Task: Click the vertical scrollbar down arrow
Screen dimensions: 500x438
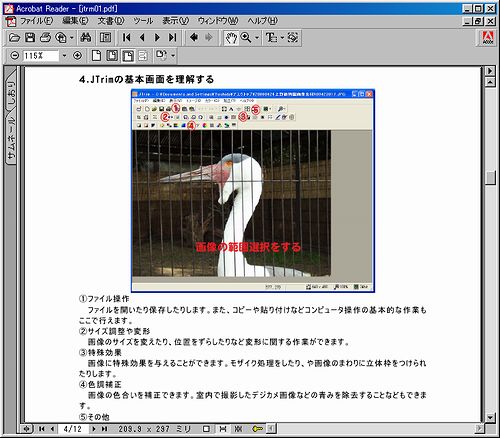Action: point(490,417)
